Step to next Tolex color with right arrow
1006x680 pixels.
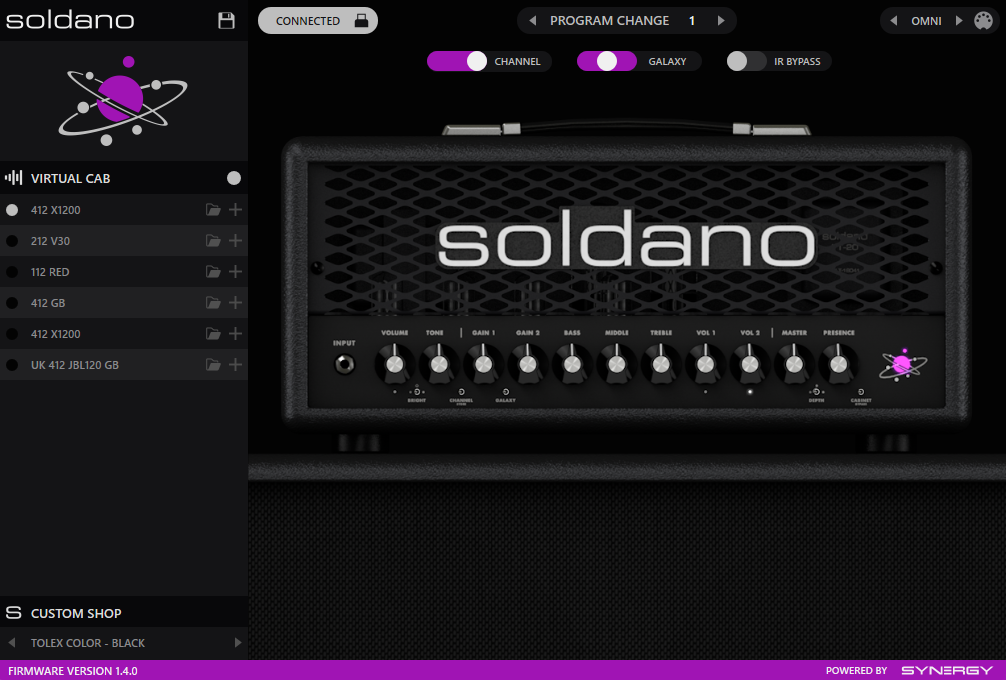tap(238, 643)
